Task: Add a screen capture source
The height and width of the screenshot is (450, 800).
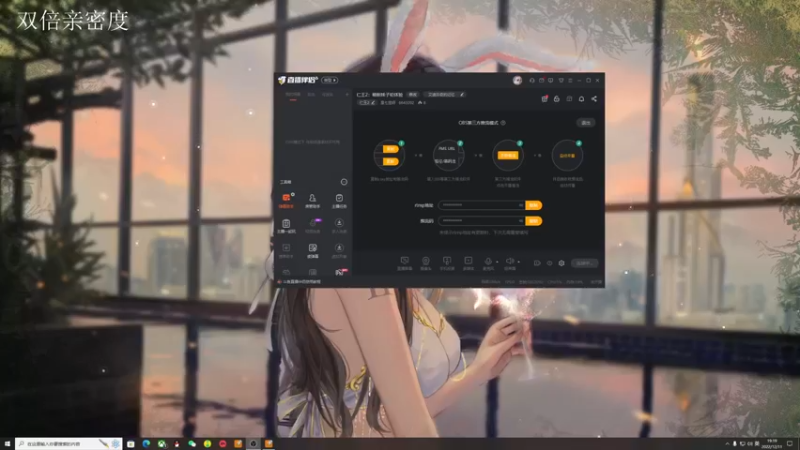Action: [405, 263]
